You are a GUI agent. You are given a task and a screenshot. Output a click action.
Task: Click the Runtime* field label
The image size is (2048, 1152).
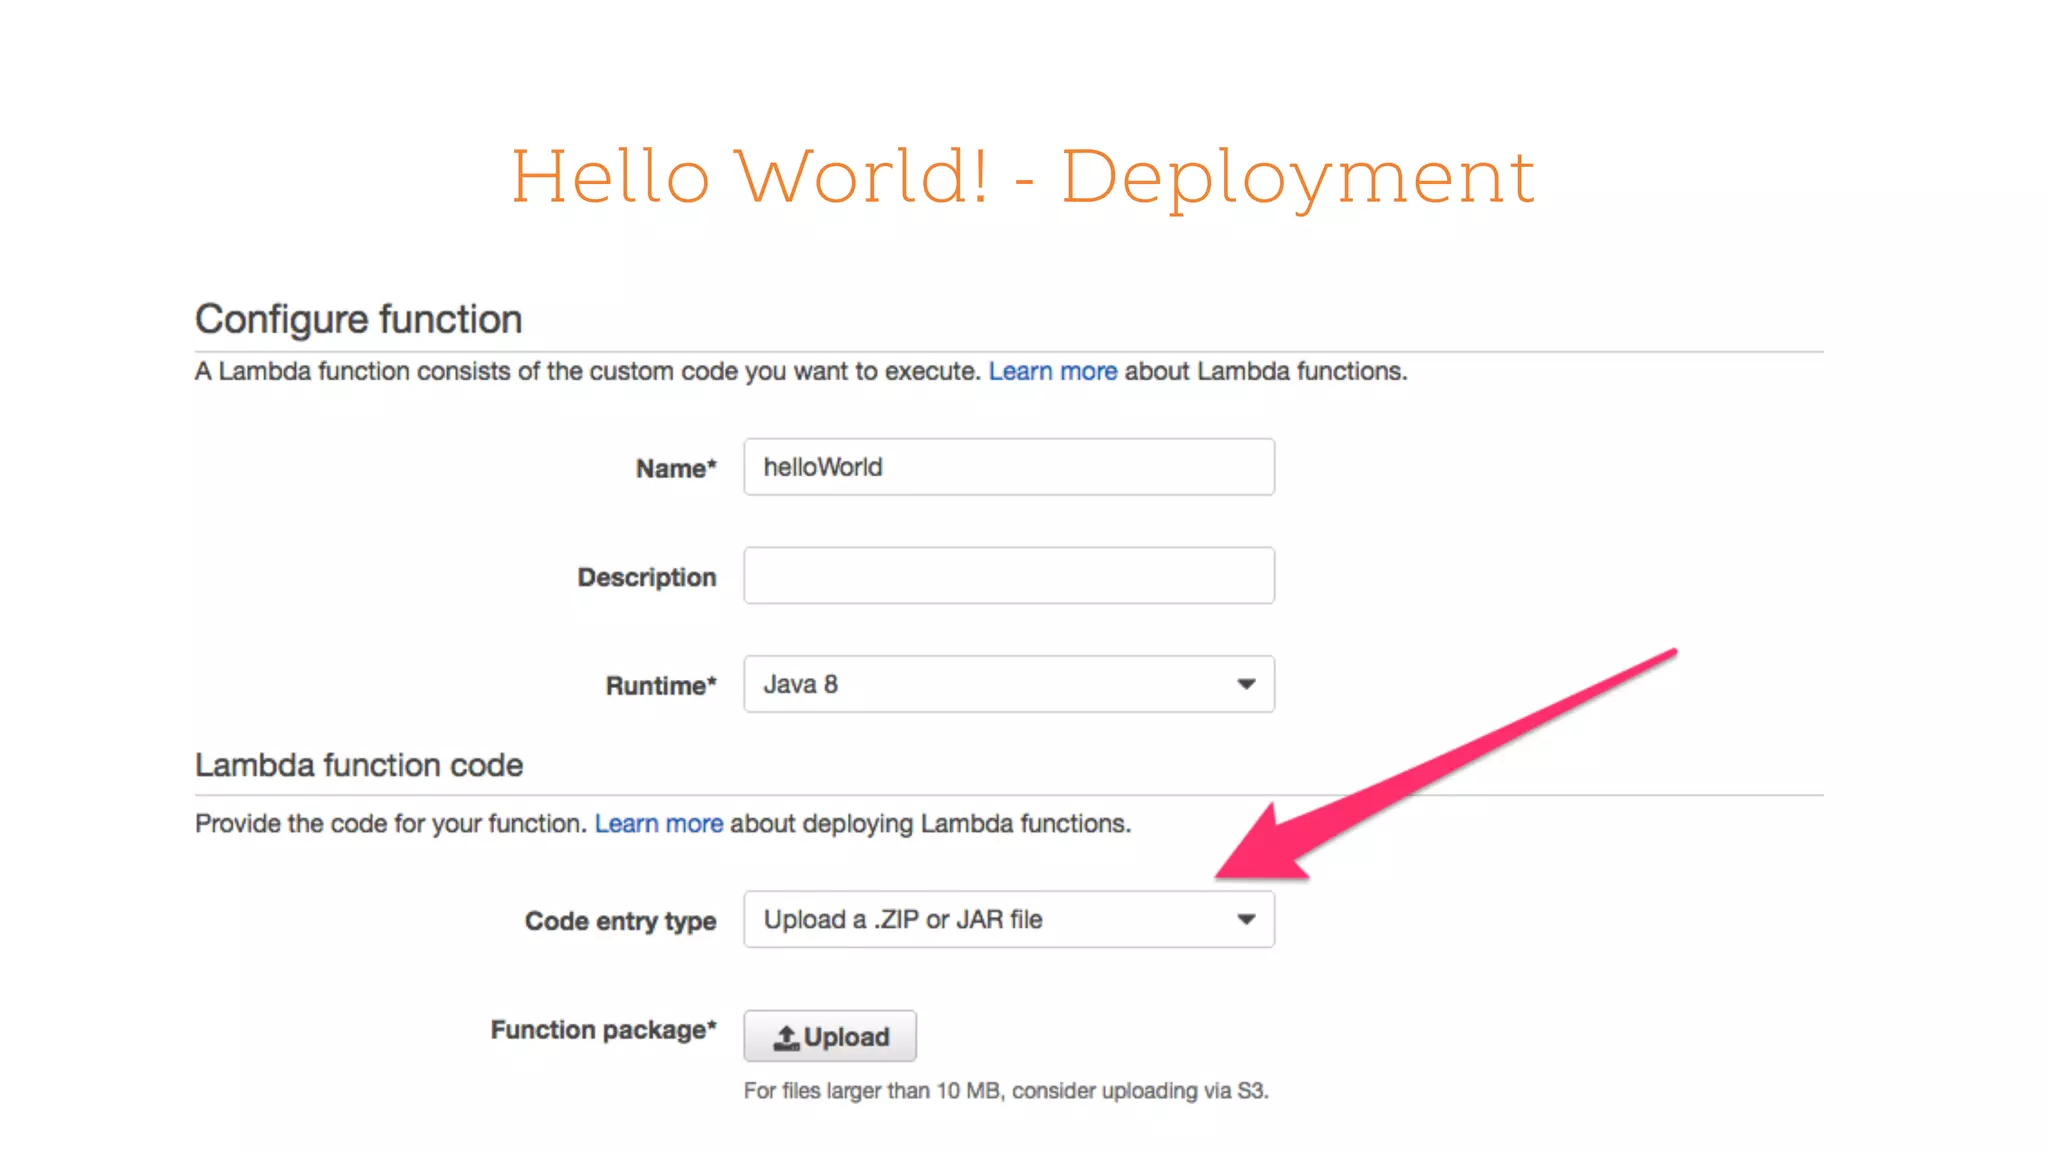(x=661, y=686)
